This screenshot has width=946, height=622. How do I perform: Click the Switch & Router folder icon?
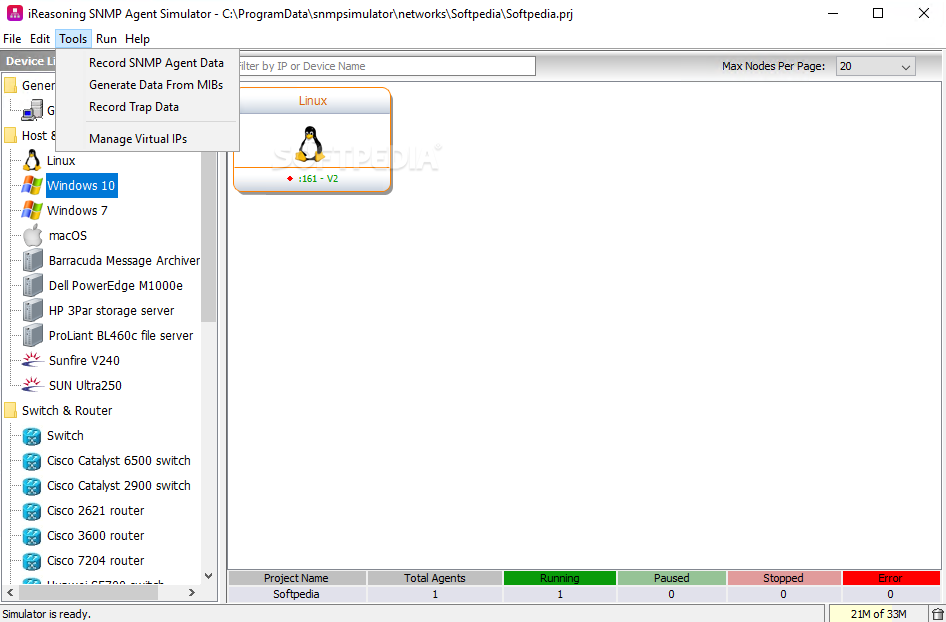pyautogui.click(x=10, y=411)
